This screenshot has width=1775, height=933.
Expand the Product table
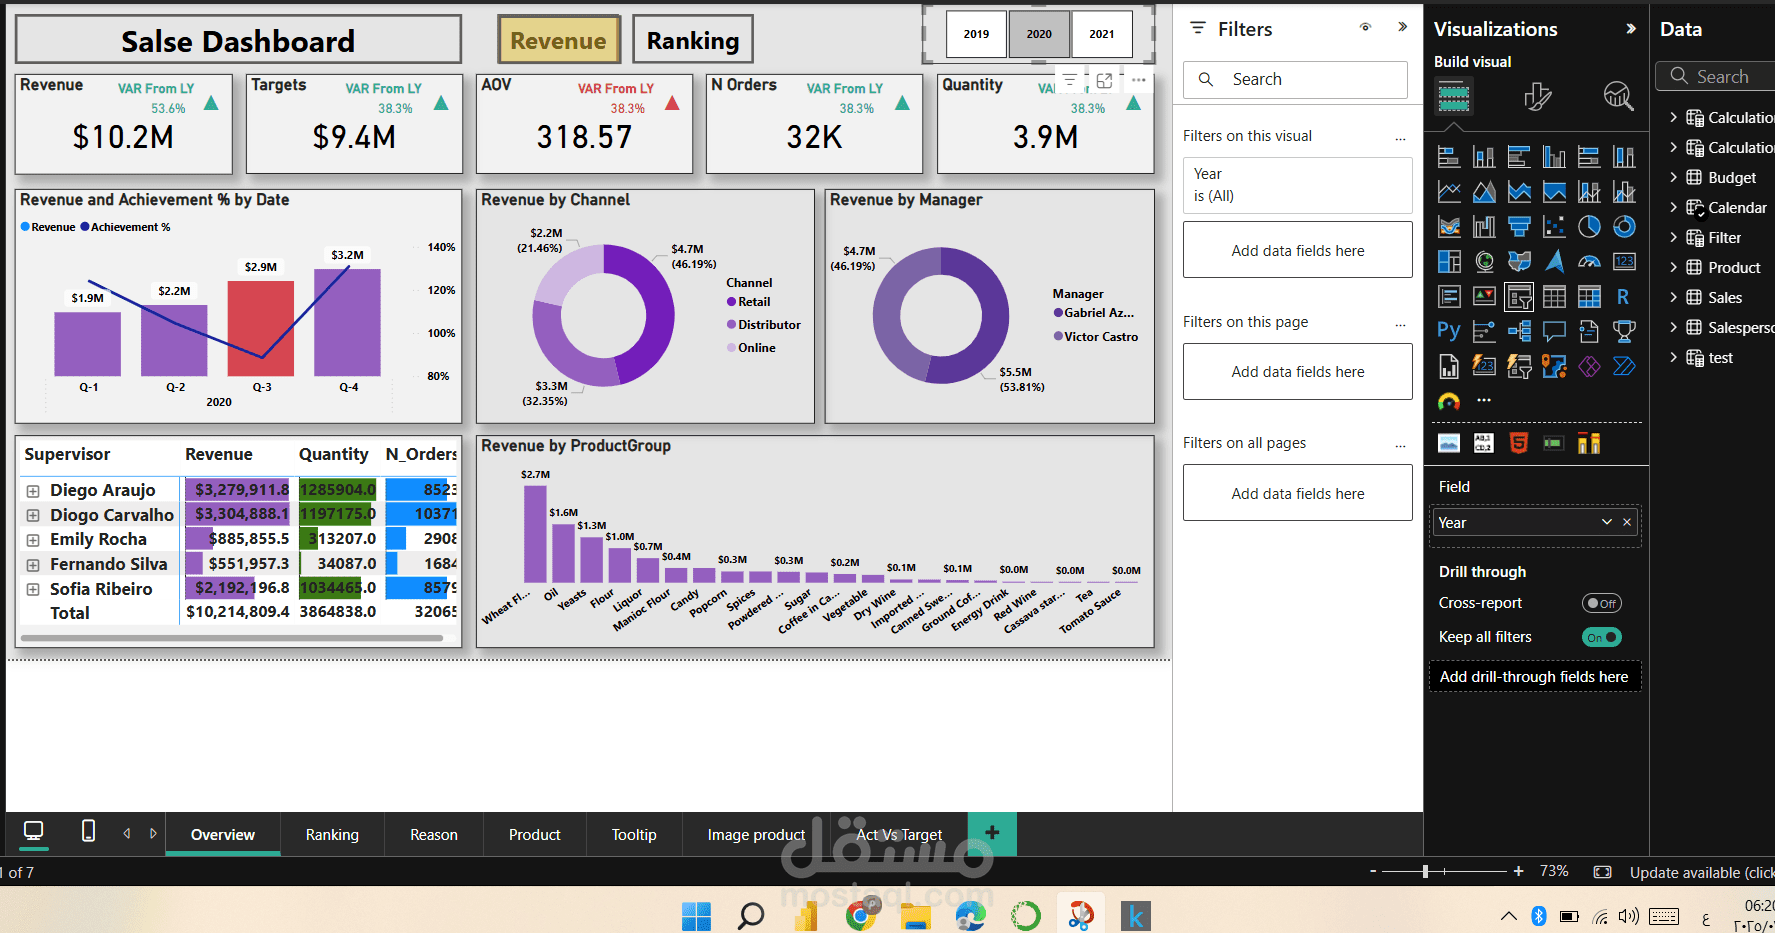(1673, 267)
